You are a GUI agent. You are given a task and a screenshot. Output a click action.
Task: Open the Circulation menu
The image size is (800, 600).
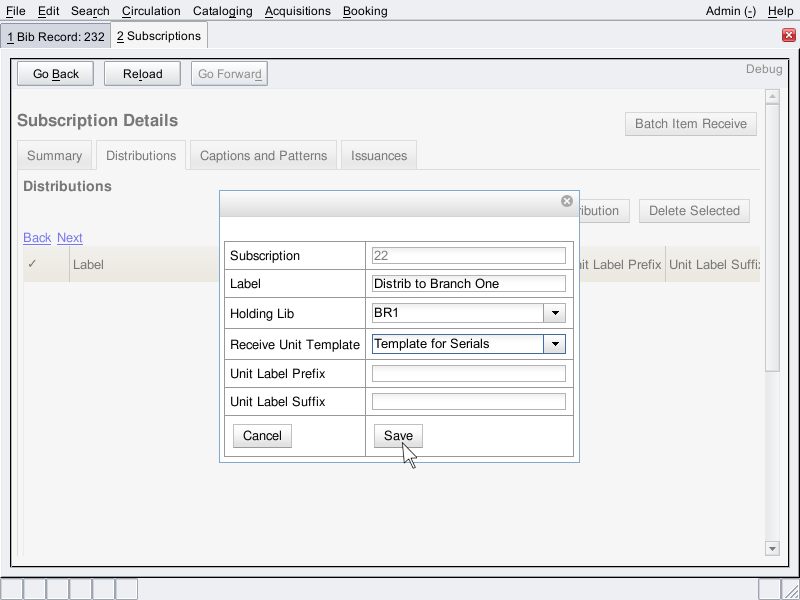click(x=151, y=11)
